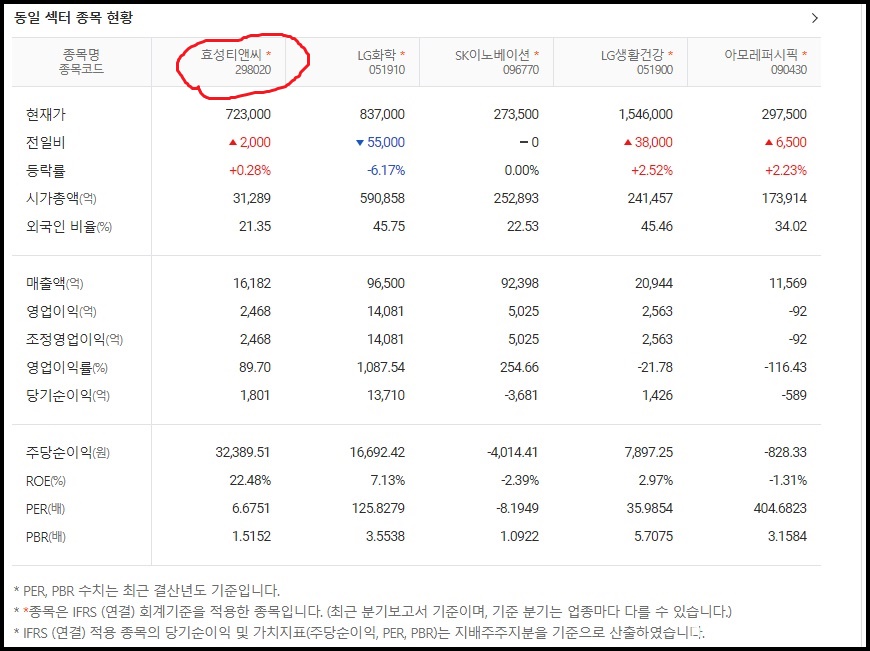Click the 동일 섹터 종목 현황 title
This screenshot has width=870, height=651.
(73, 18)
